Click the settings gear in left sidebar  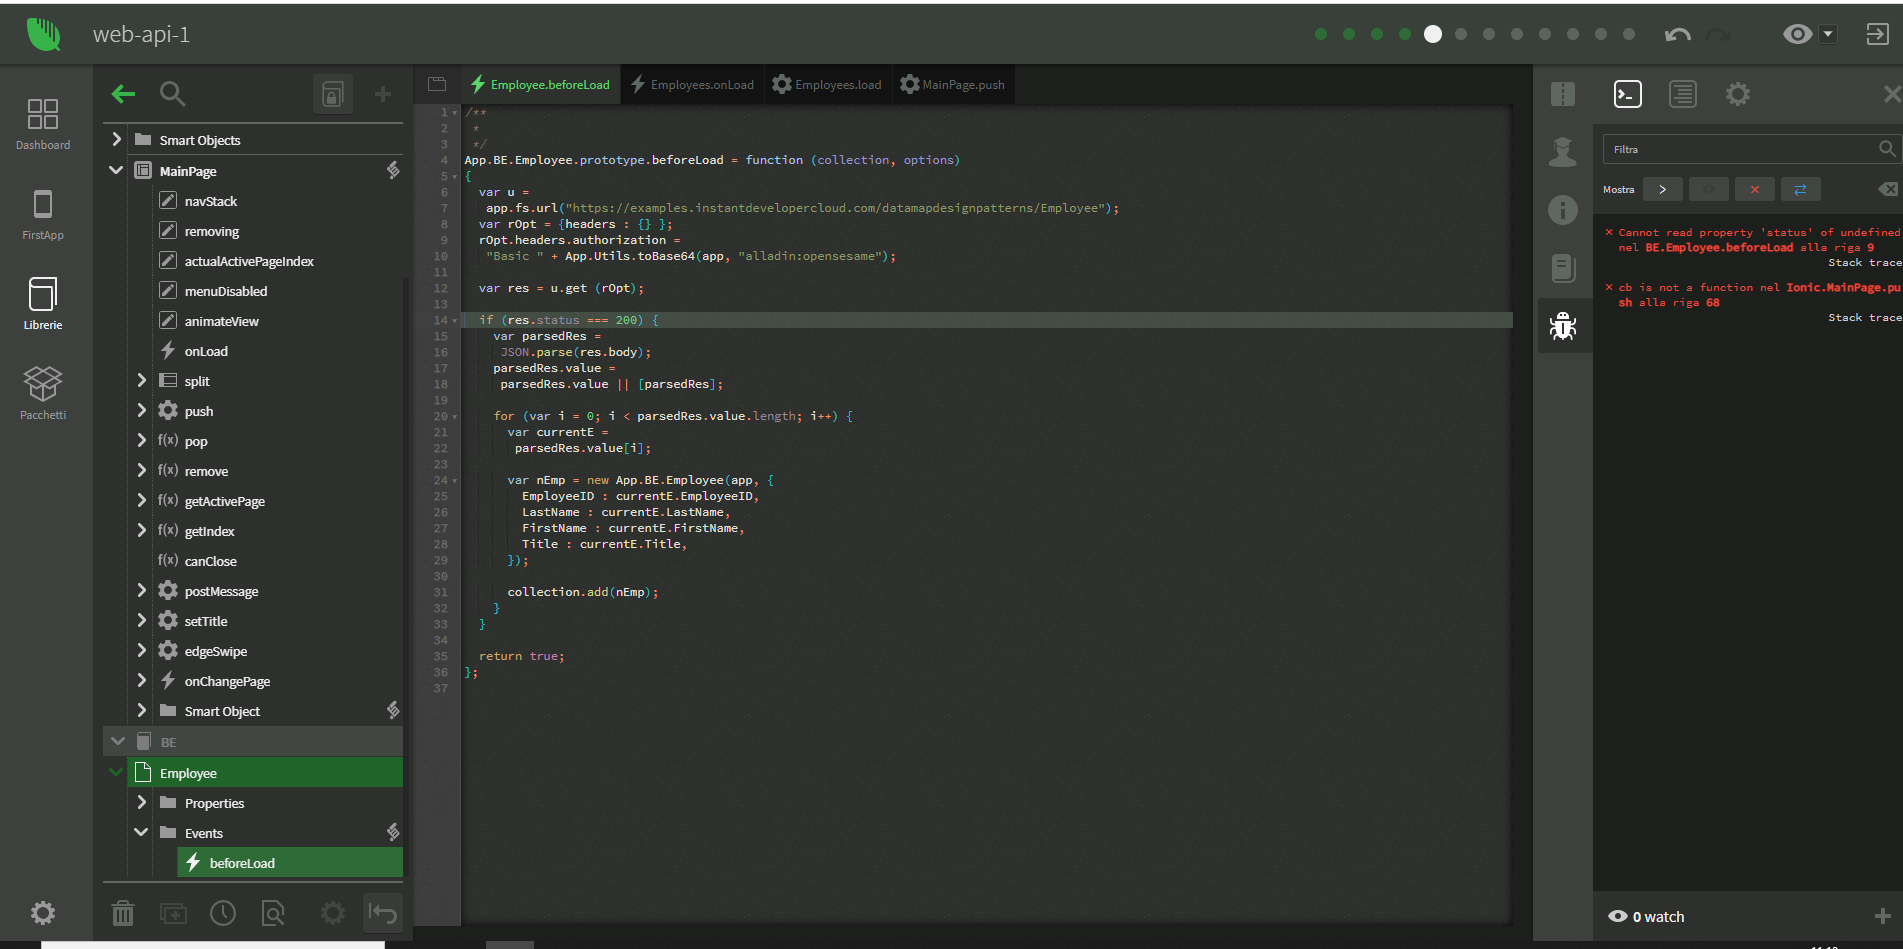pyautogui.click(x=42, y=912)
